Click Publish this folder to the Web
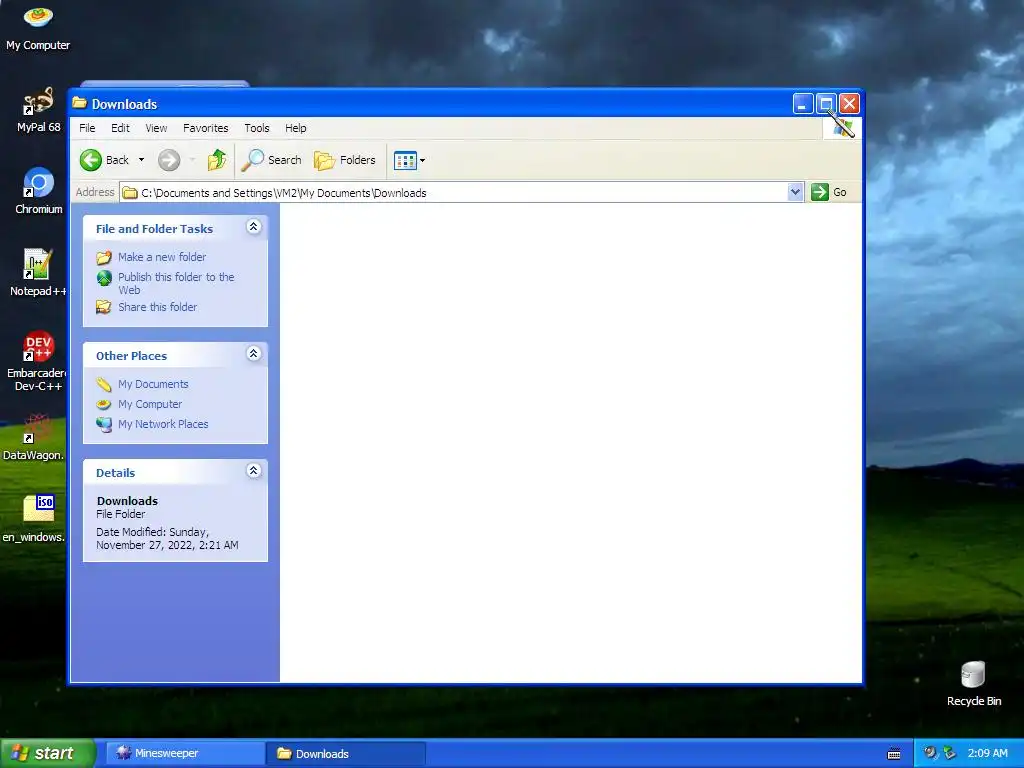The height and width of the screenshot is (768, 1024). [x=176, y=283]
